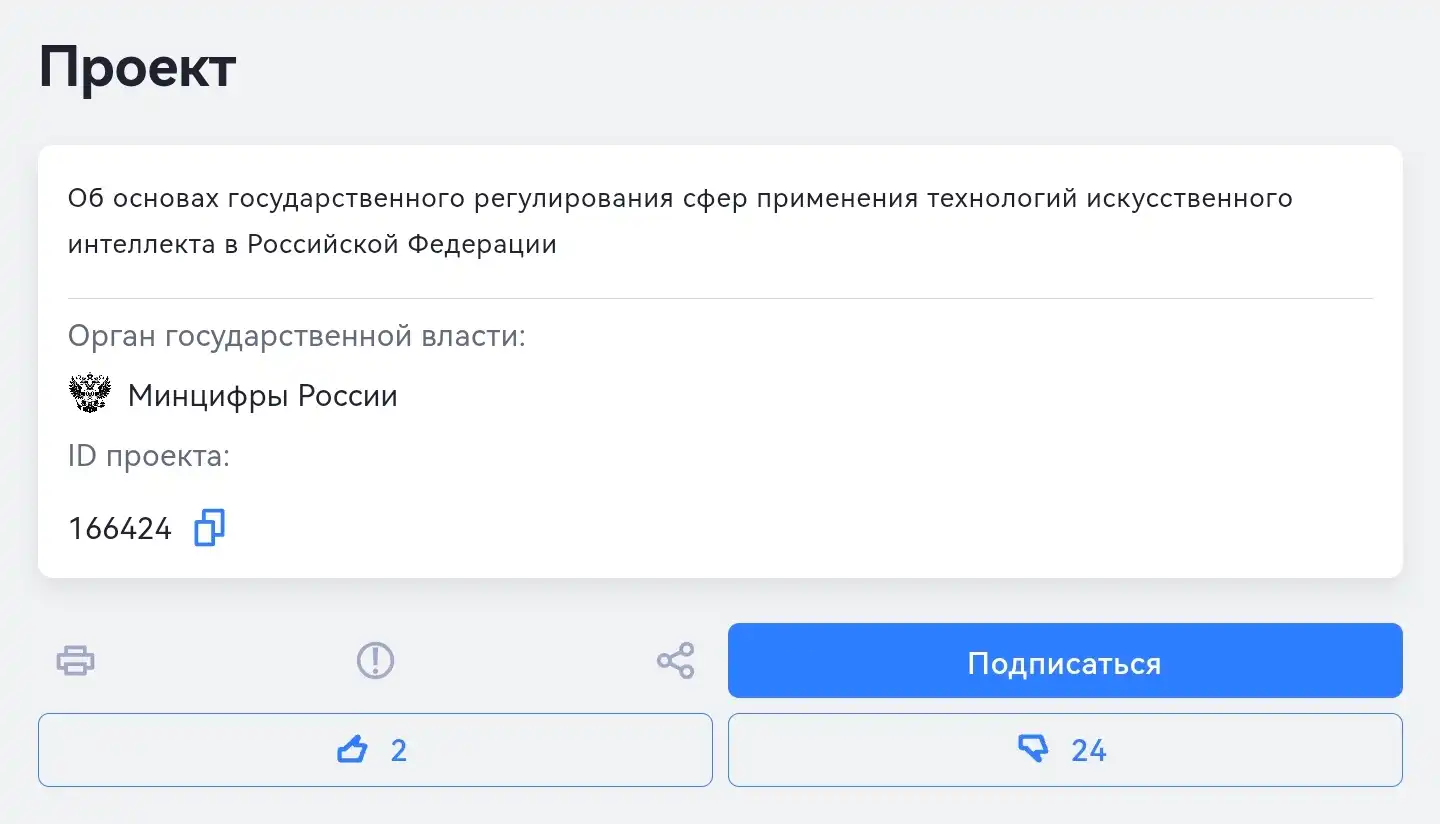Click the dislike count number 24
Screen dimensions: 1440x824
[1088, 750]
